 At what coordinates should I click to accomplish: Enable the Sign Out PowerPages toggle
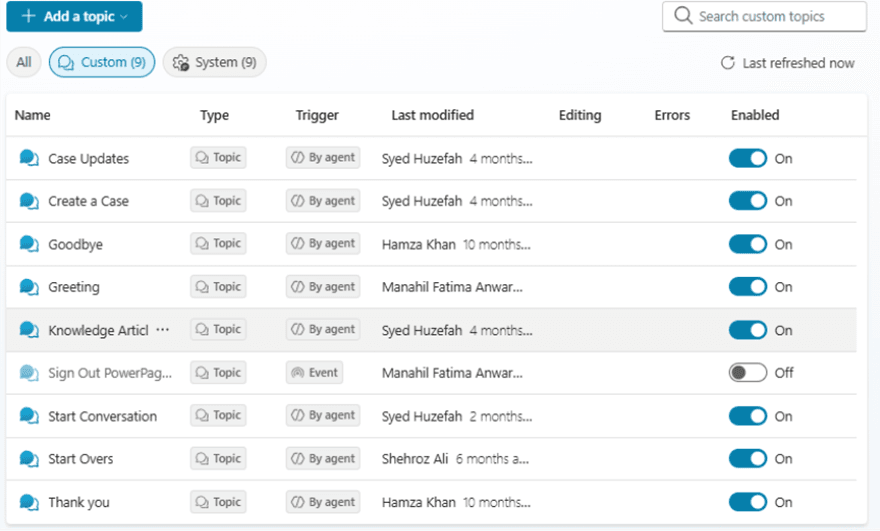(747, 373)
